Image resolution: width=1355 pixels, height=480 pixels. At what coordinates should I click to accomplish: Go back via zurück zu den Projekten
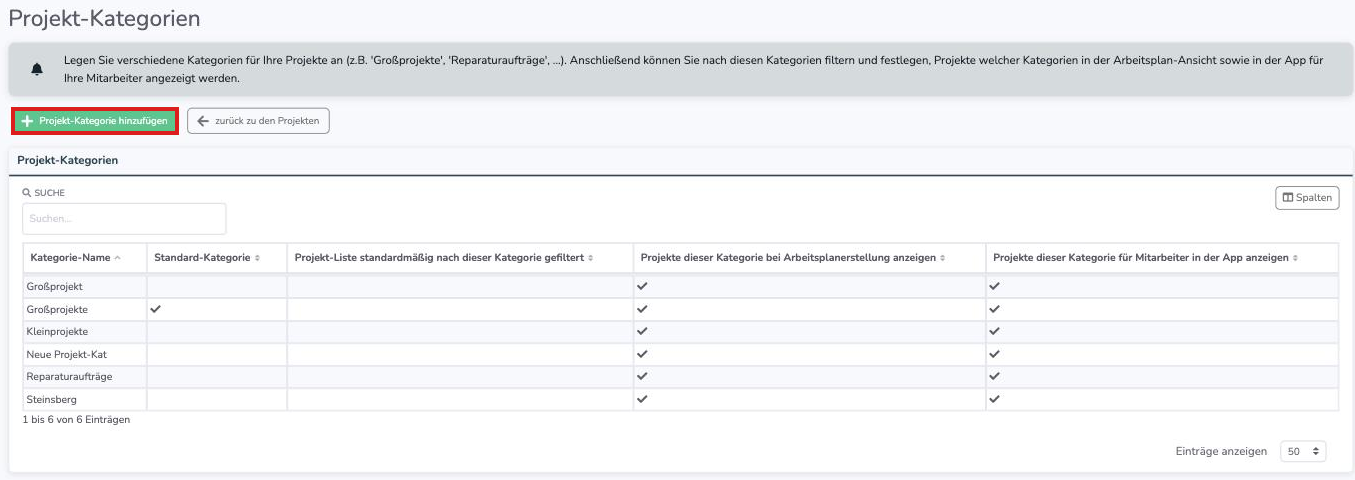258,120
